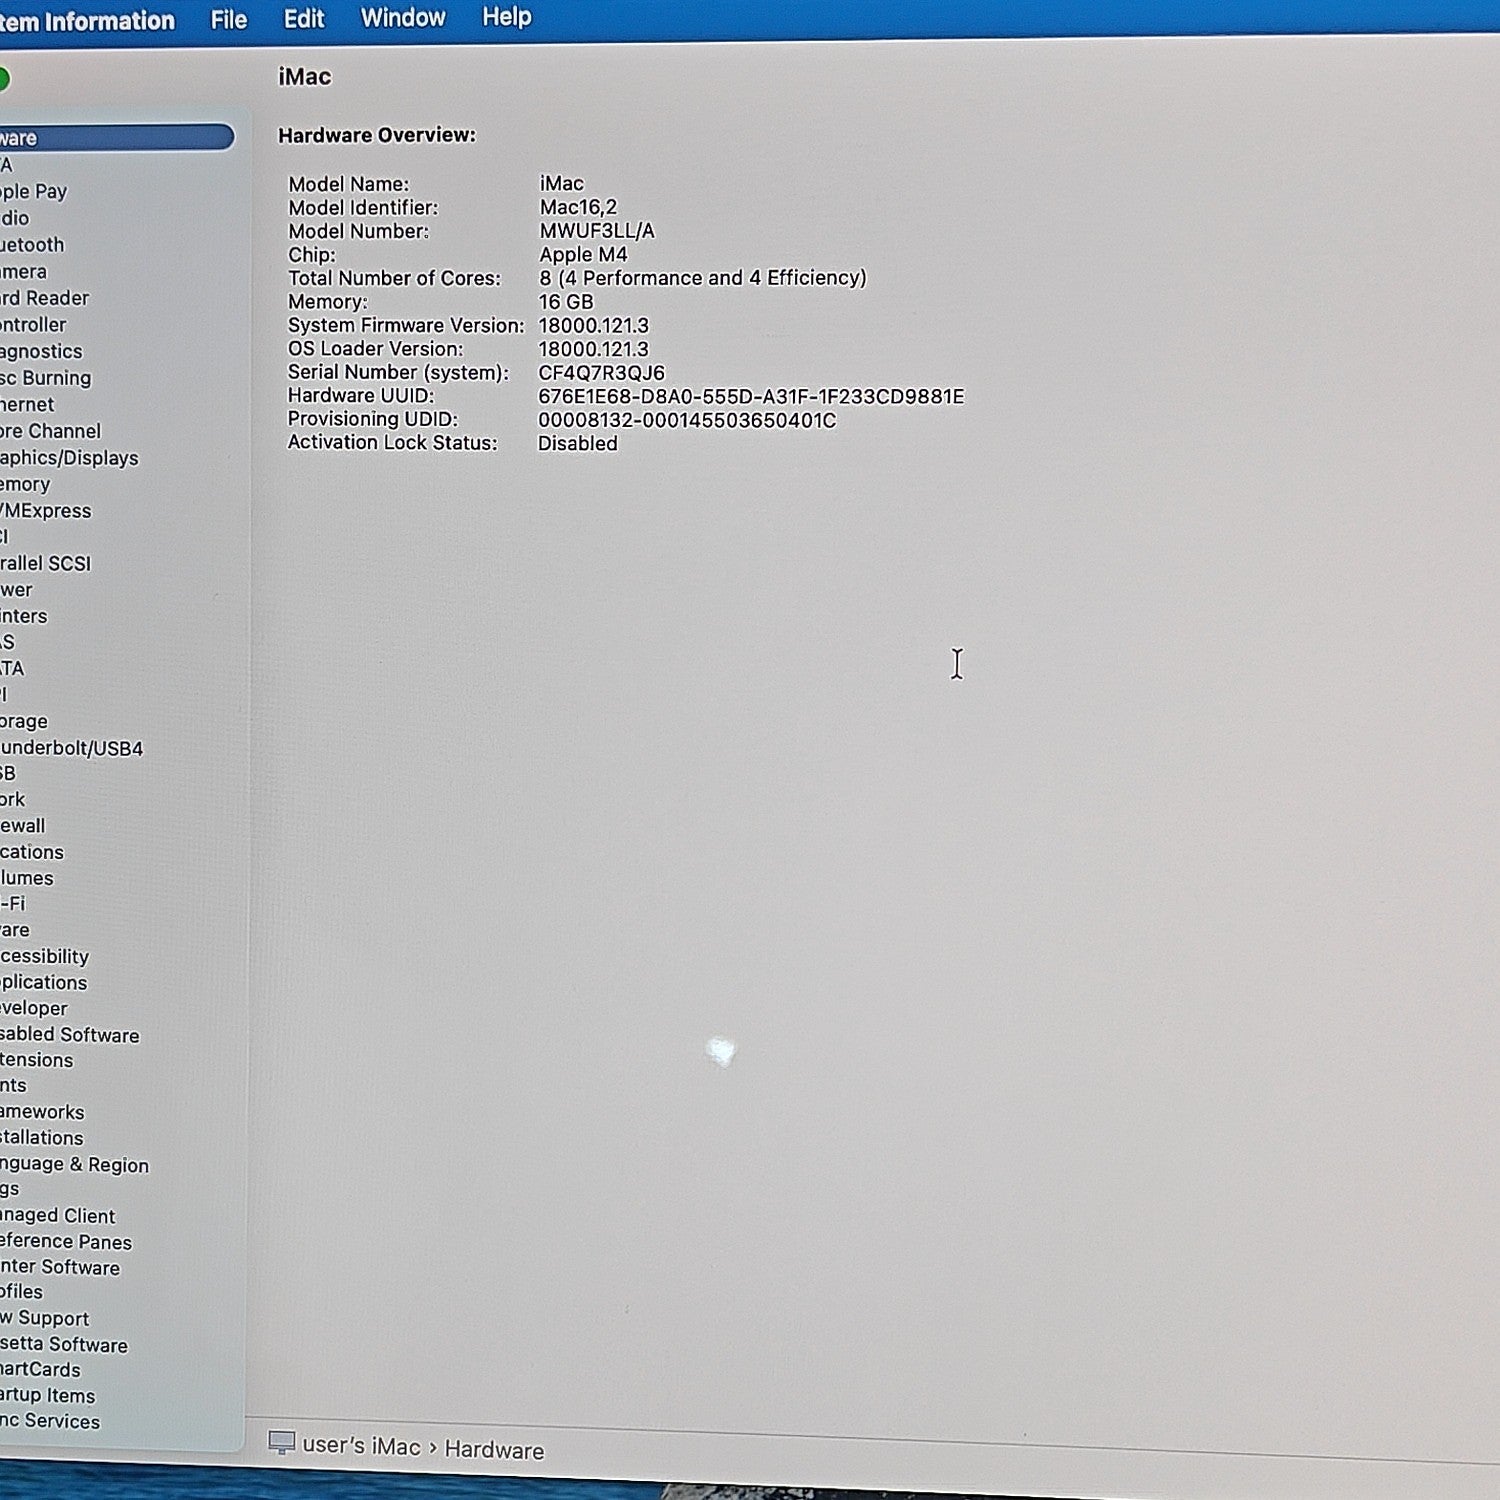This screenshot has width=1500, height=1500.
Task: Select Card Reader in the sidebar
Action: tap(44, 298)
